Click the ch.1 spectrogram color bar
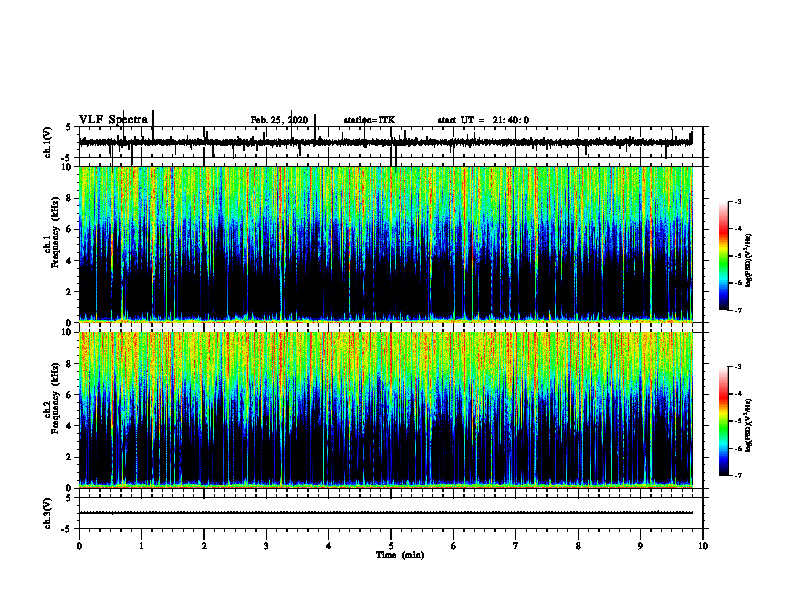Screen dimensions: 792x612 (x=724, y=256)
